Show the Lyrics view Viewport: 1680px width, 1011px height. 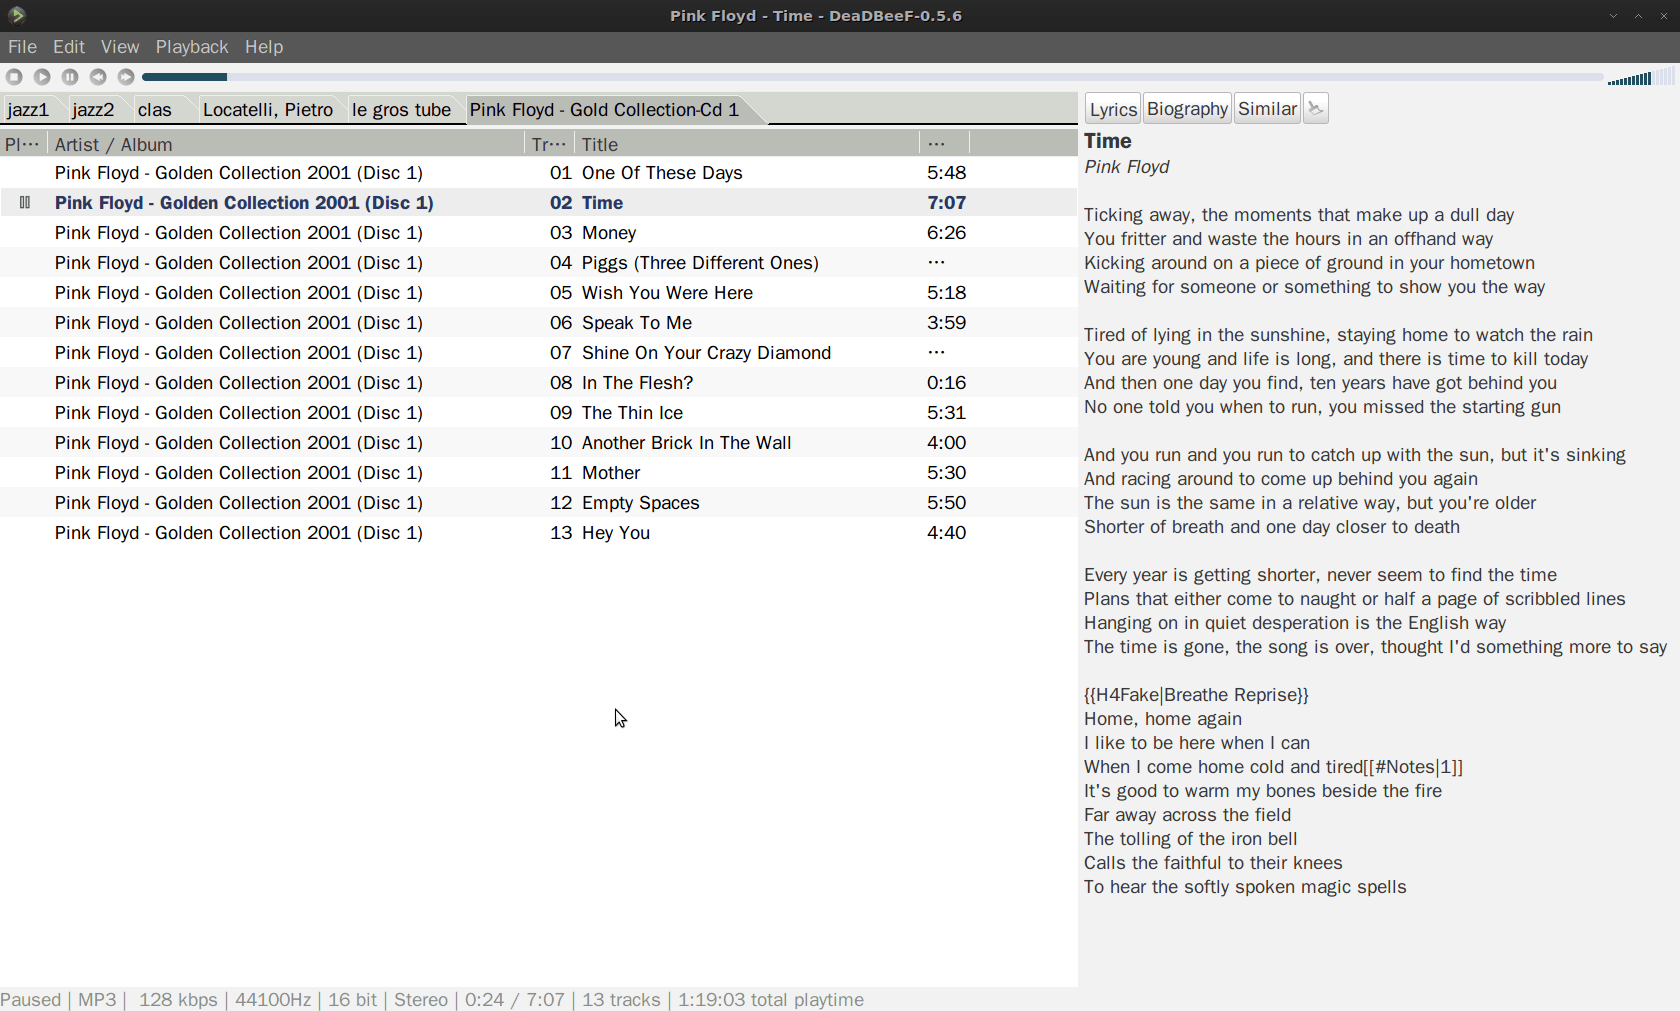coord(1113,109)
